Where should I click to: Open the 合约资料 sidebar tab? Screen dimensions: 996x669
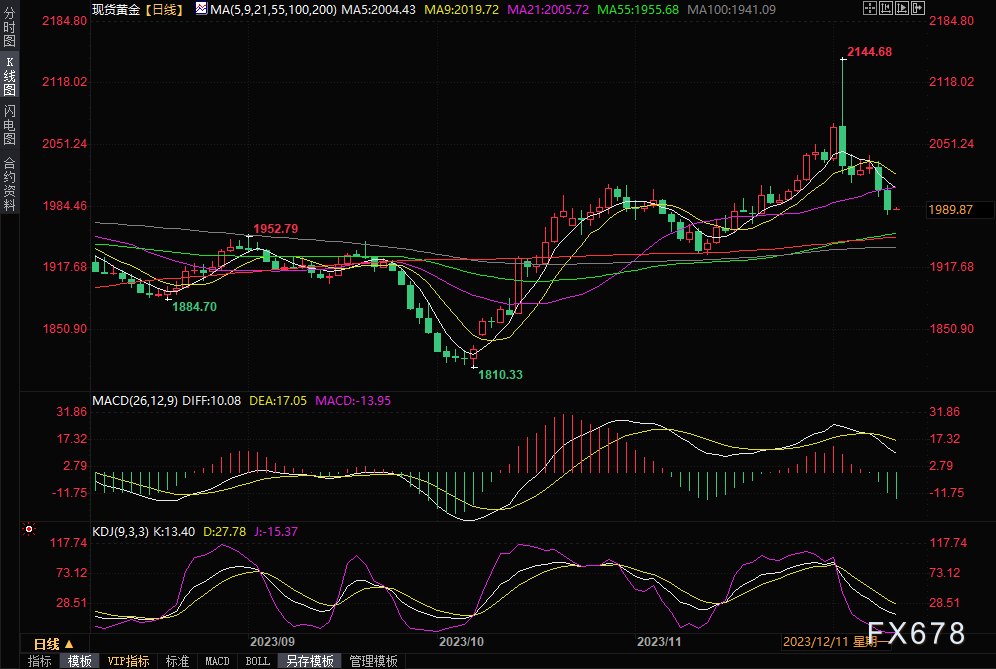point(9,184)
